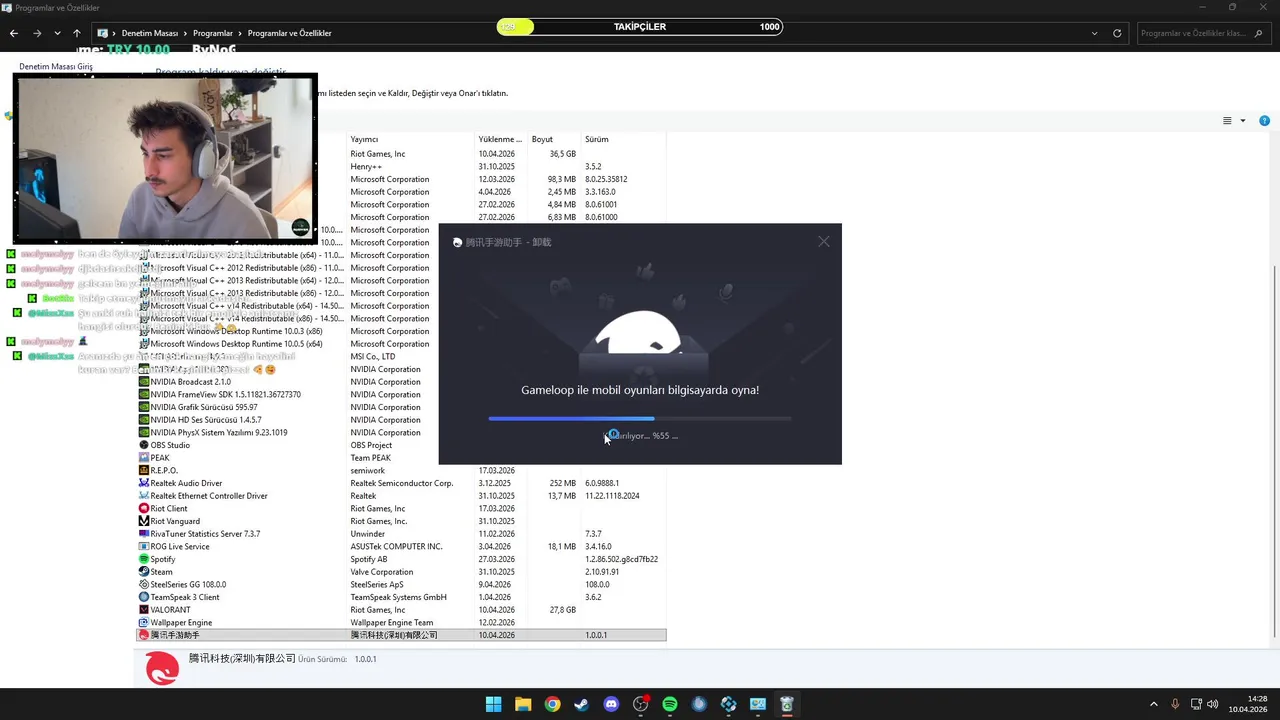Click the OBS Studio icon in list
This screenshot has height=720, width=1280.
144,445
